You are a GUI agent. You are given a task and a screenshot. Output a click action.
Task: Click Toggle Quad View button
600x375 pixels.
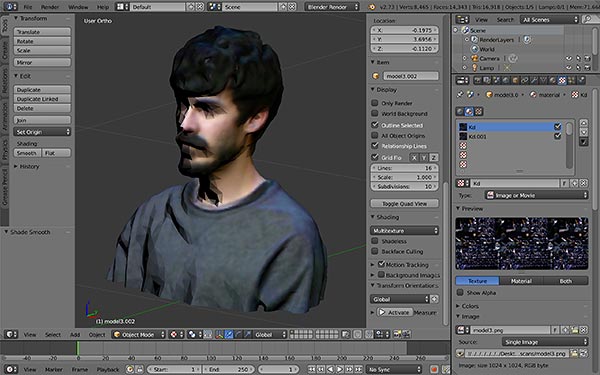point(404,204)
